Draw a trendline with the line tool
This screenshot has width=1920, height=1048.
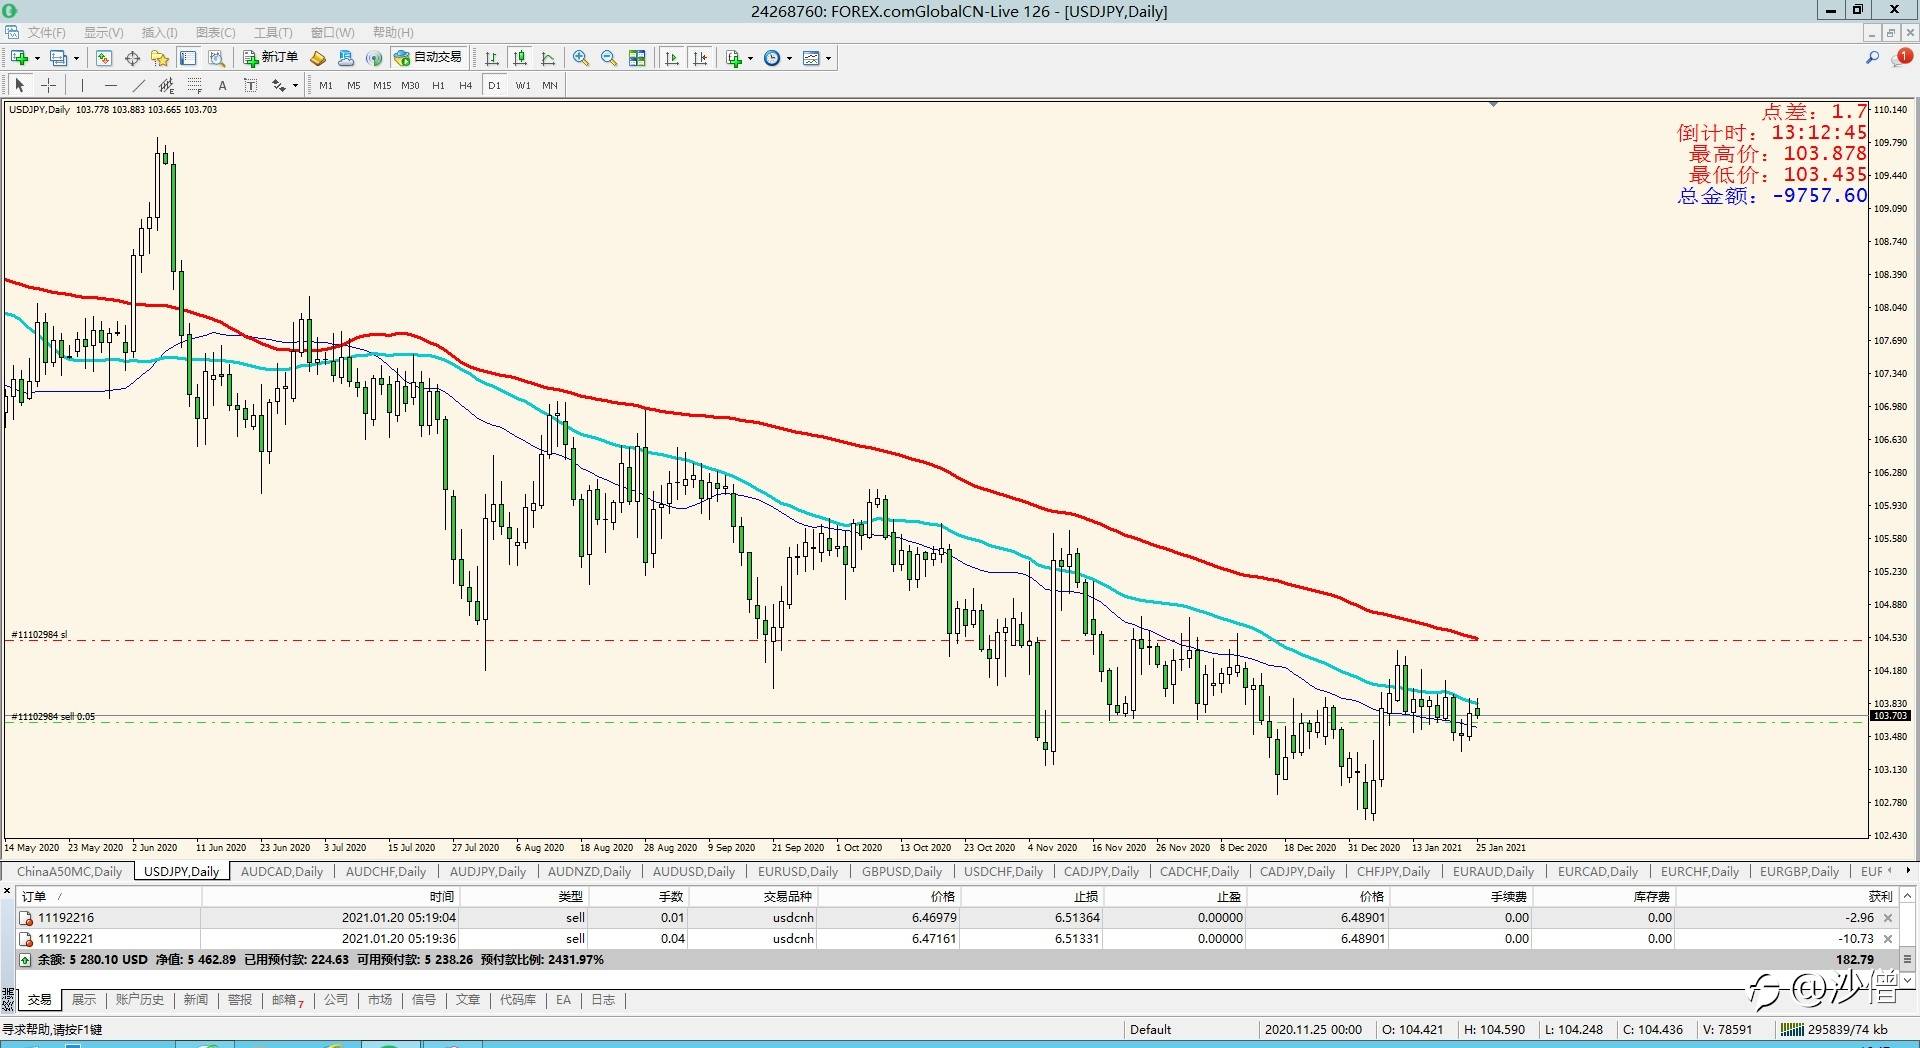[139, 86]
